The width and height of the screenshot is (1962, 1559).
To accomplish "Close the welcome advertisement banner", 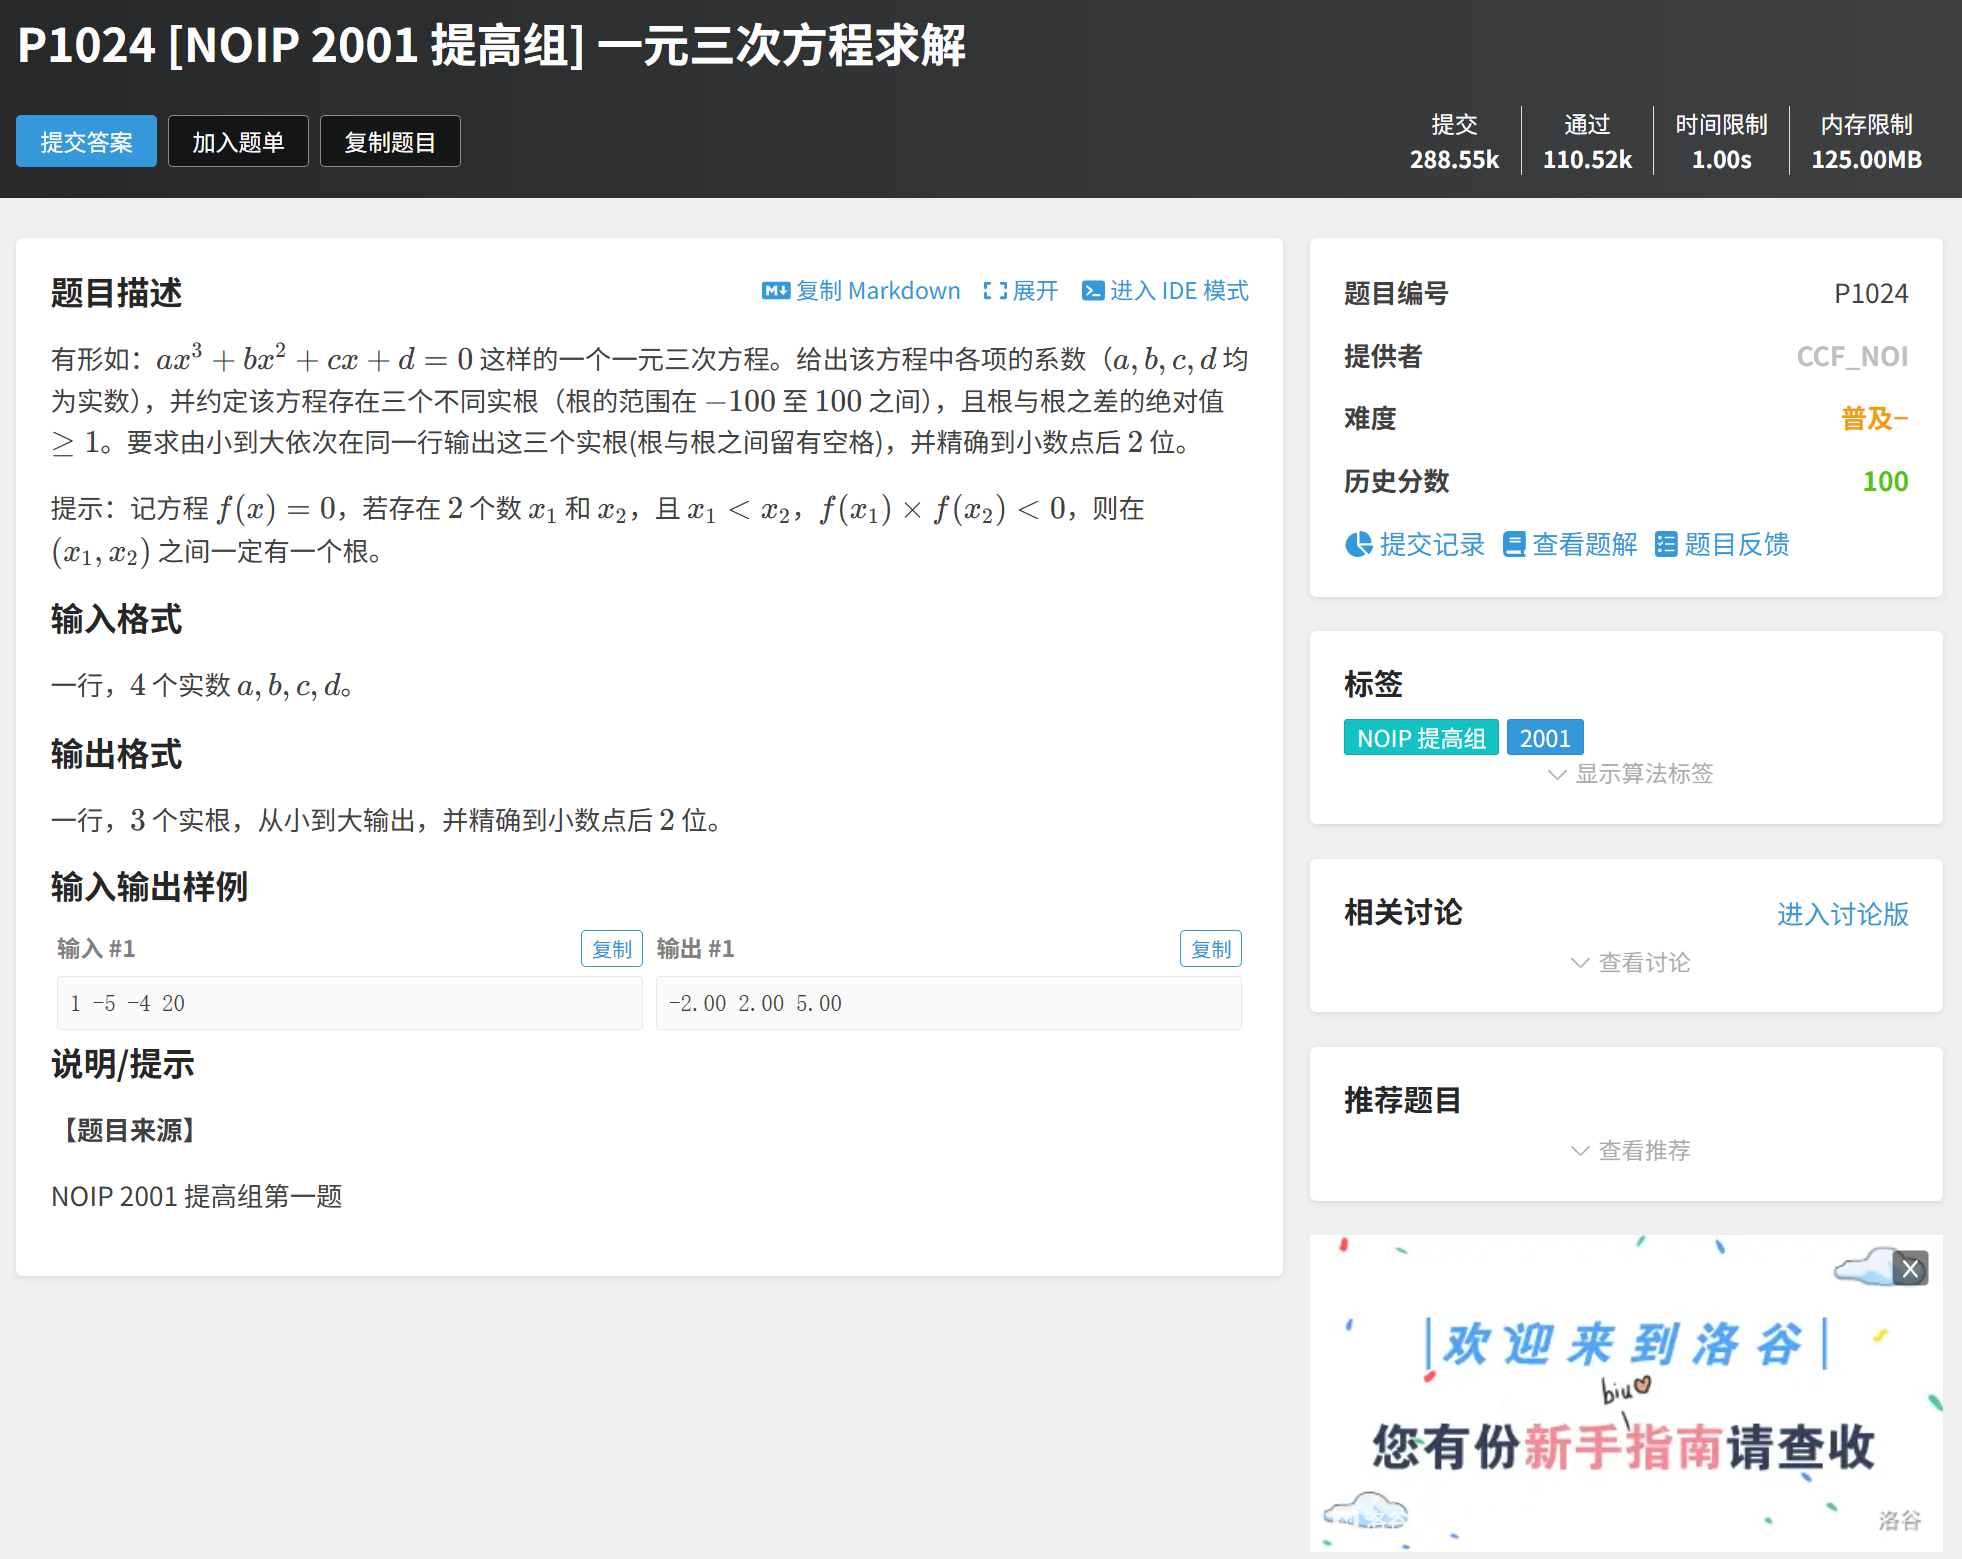I will click(1910, 1269).
